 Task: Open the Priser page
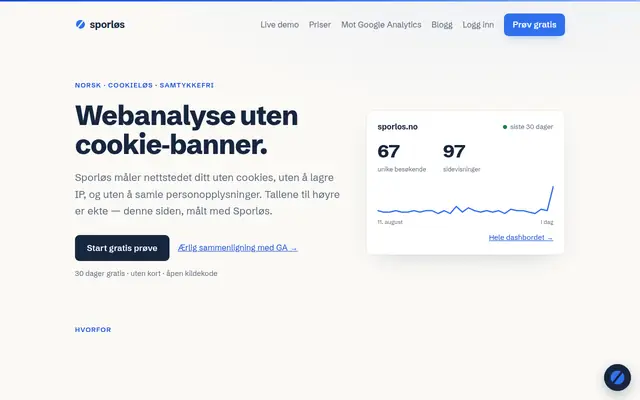click(x=320, y=24)
